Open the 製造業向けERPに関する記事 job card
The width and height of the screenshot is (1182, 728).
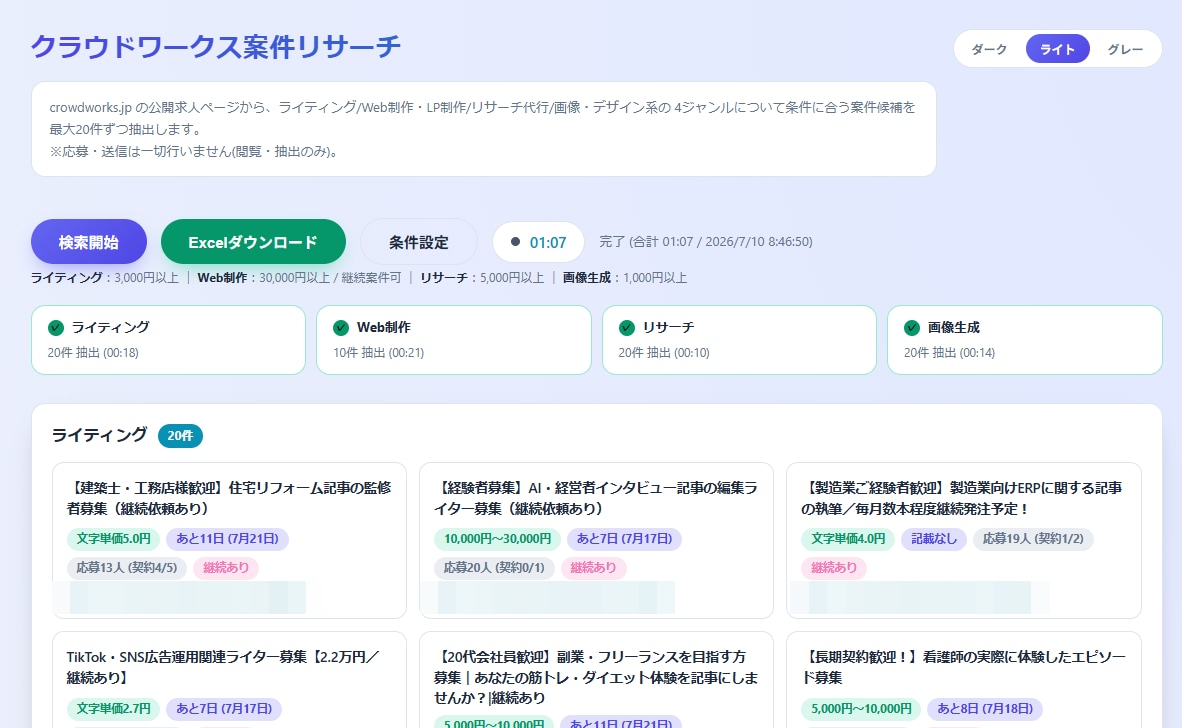click(963, 540)
